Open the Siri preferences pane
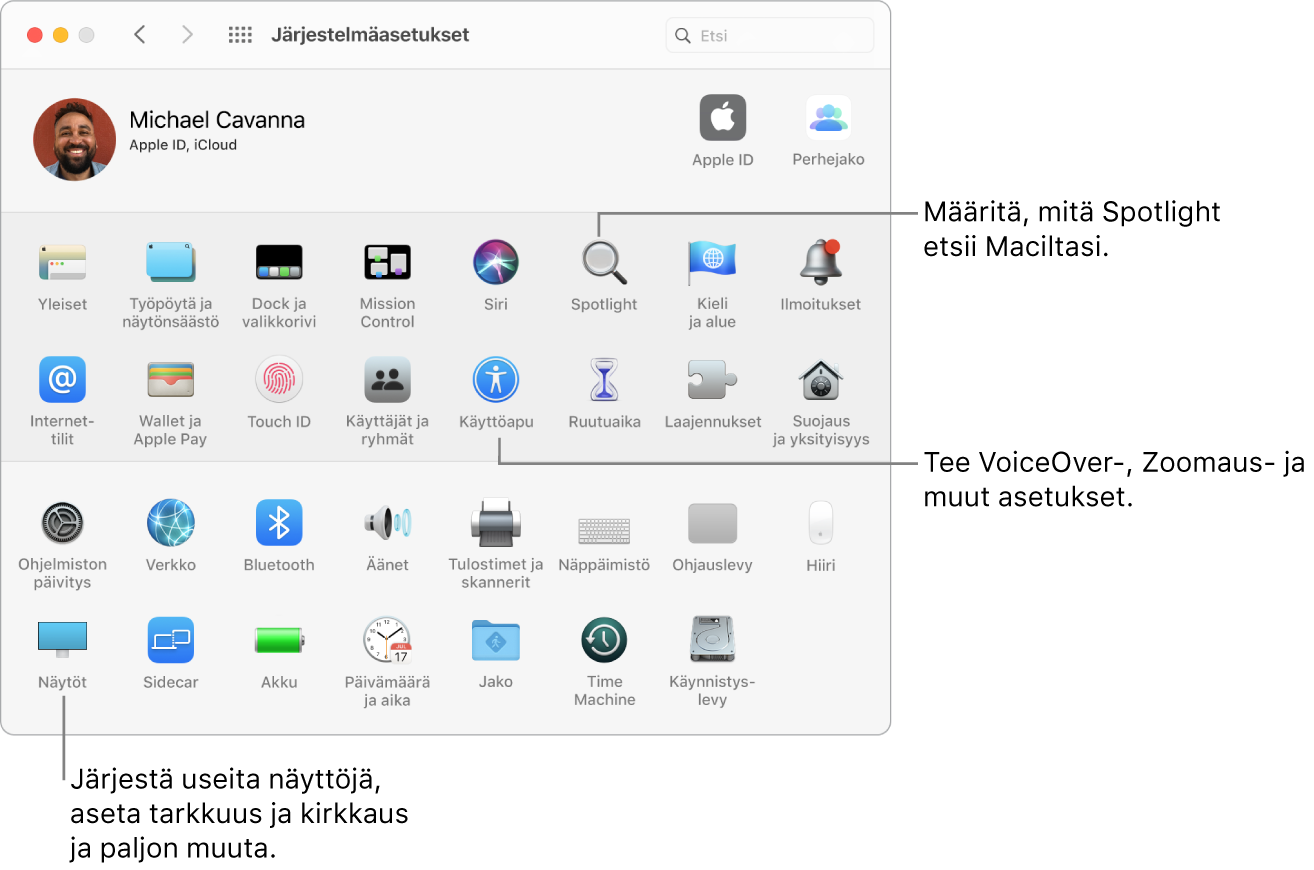1314x870 pixels. [496, 263]
